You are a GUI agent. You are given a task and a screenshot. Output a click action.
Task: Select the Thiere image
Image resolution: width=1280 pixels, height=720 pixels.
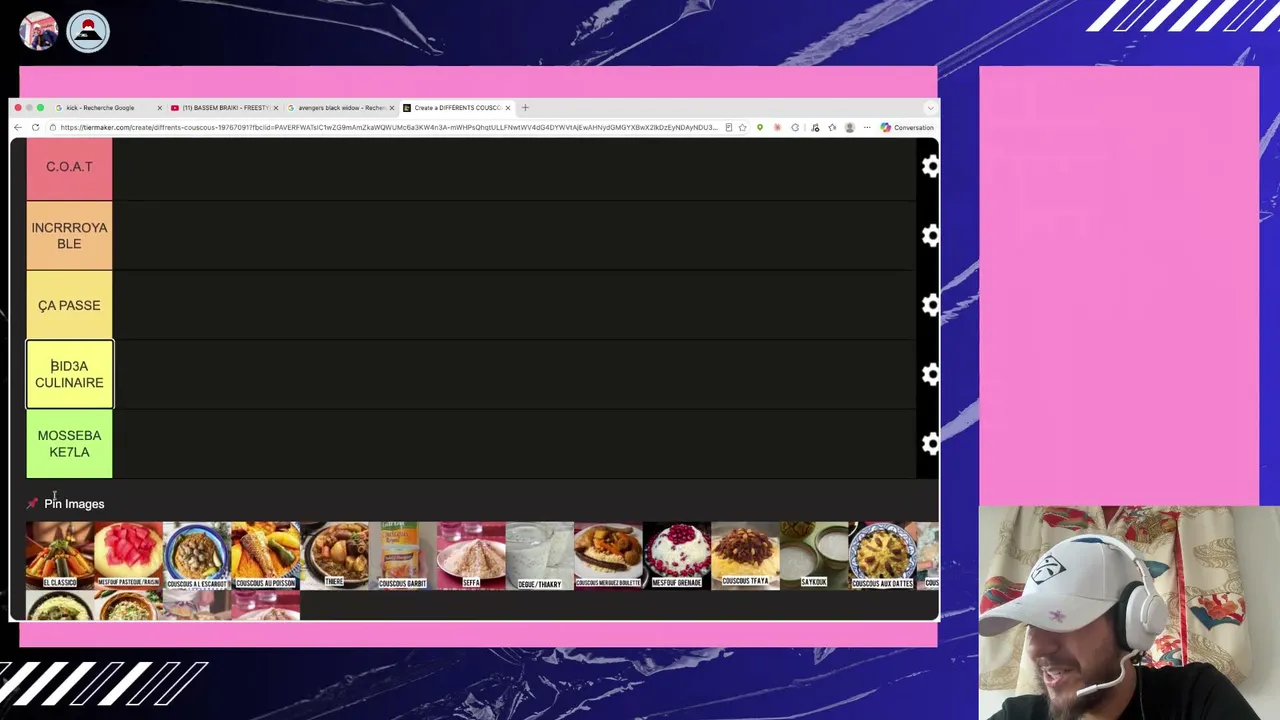click(x=334, y=555)
